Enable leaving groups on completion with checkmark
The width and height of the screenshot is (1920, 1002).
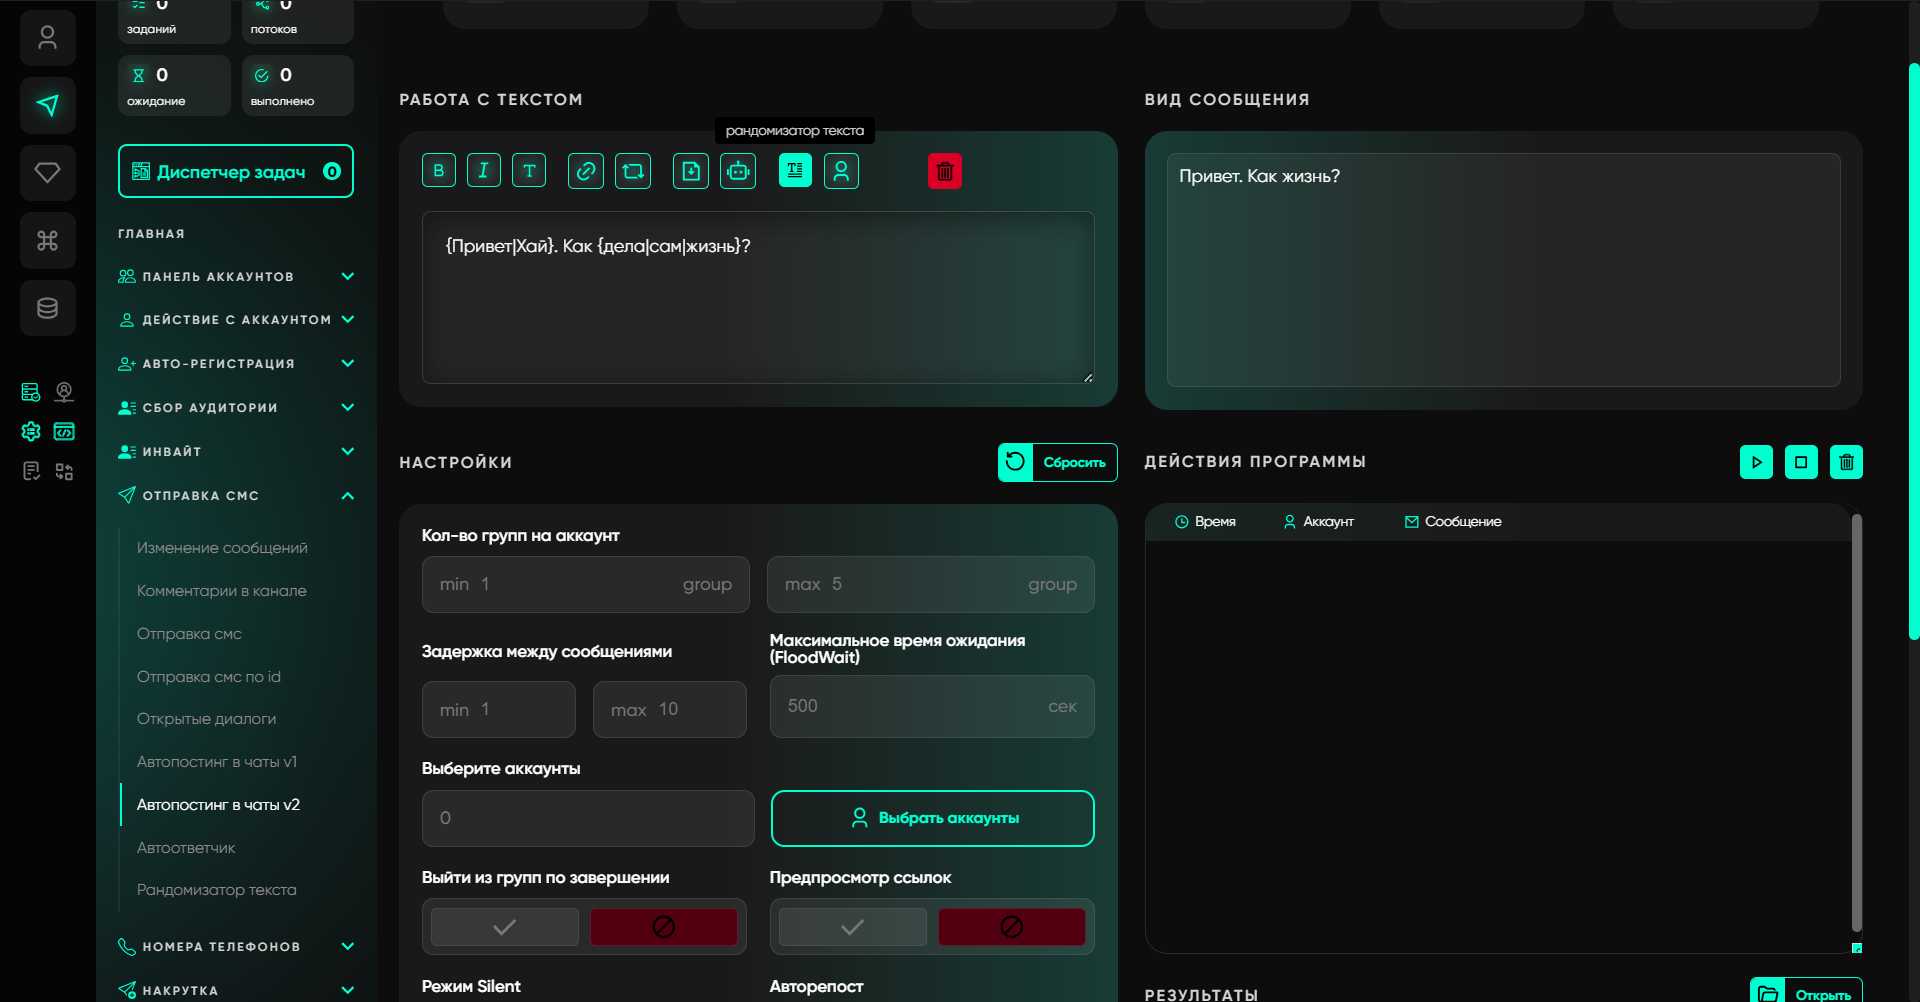(504, 927)
